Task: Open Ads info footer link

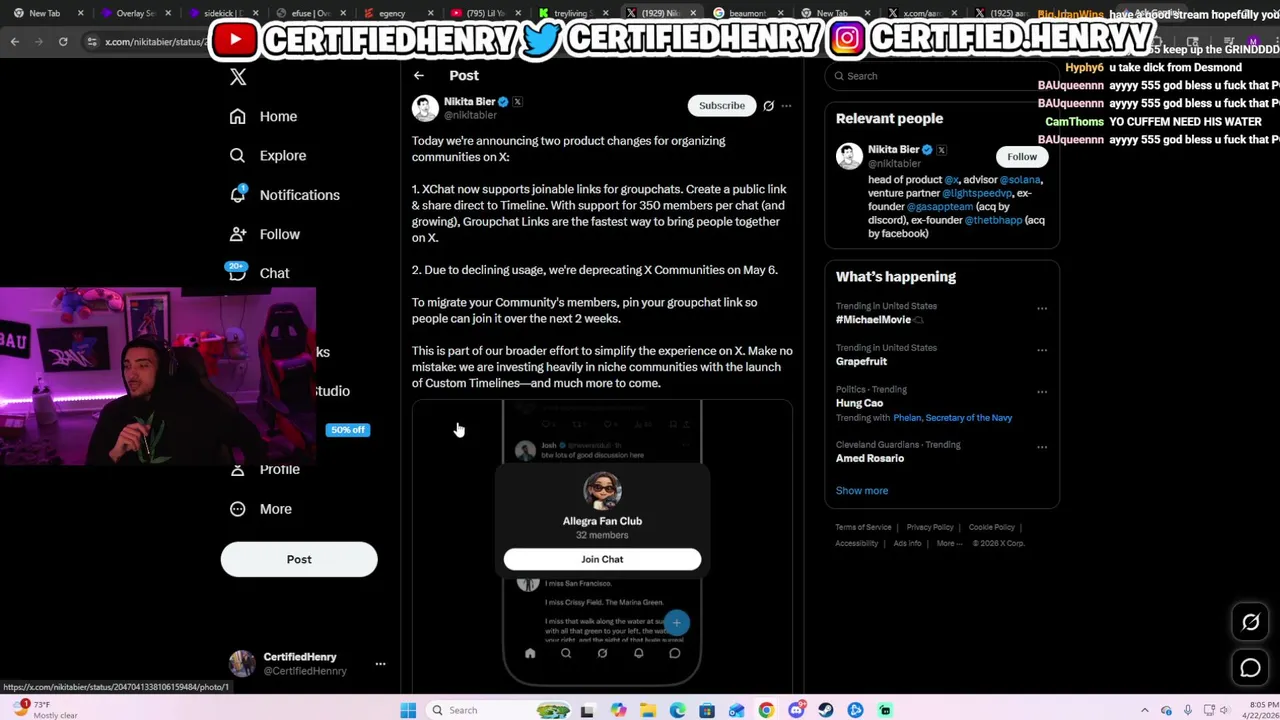Action: [x=907, y=543]
